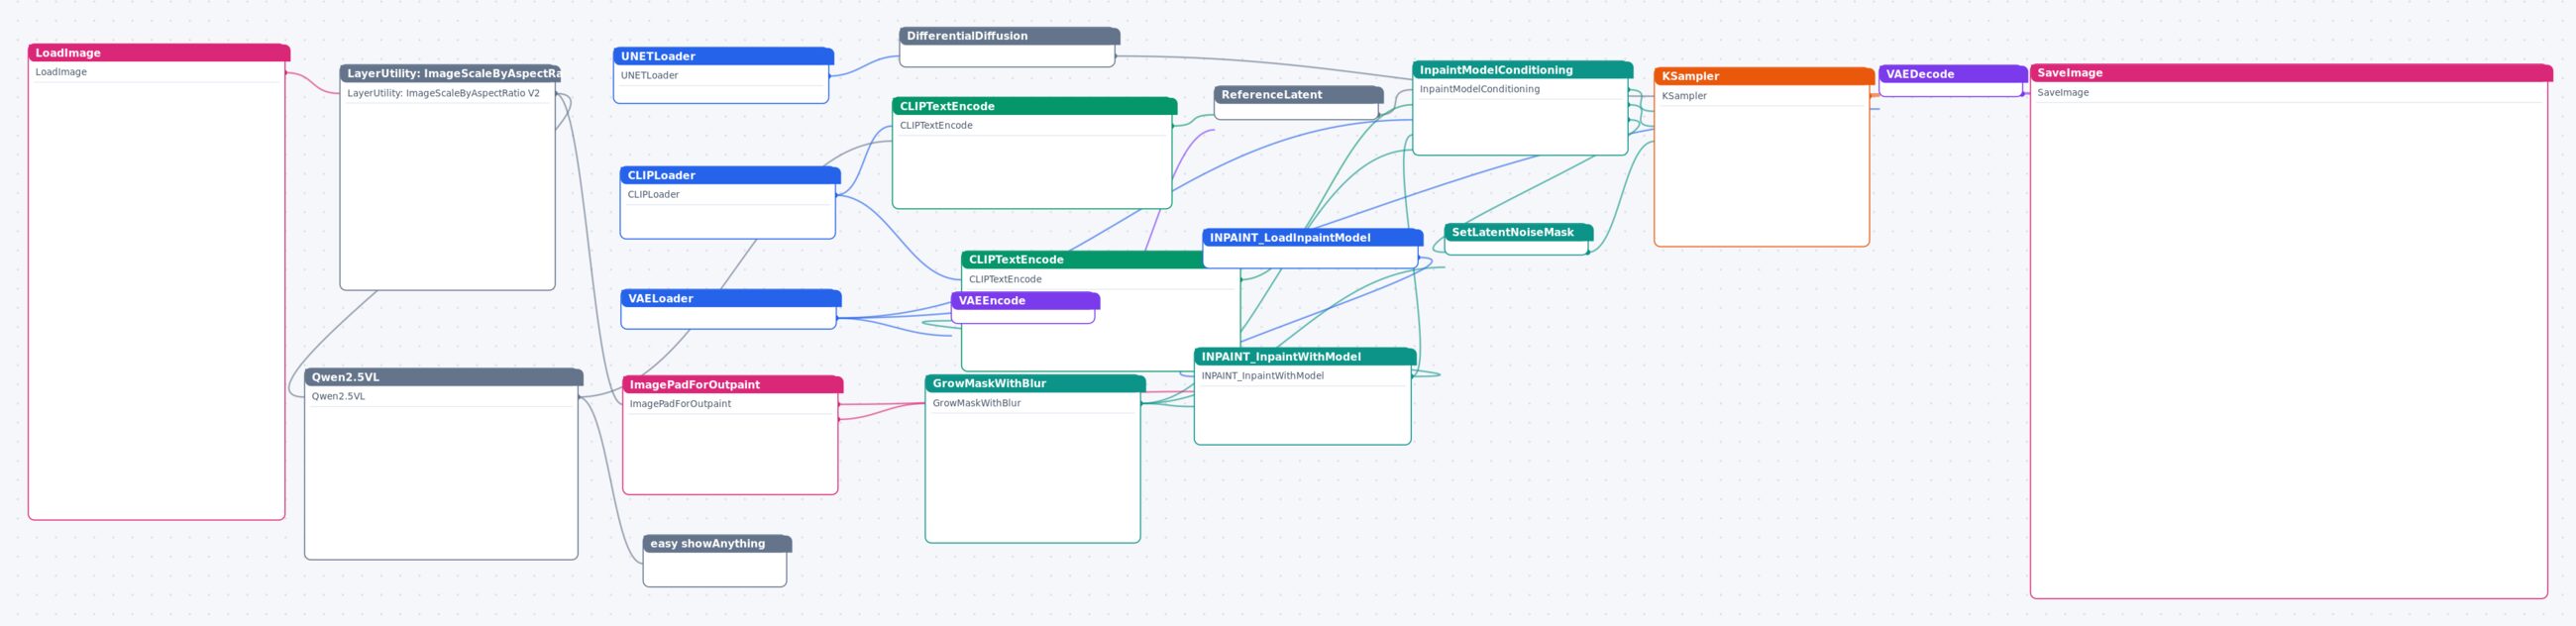The image size is (2576, 626).
Task: Select the purple VAEEncode node header
Action: [1025, 301]
